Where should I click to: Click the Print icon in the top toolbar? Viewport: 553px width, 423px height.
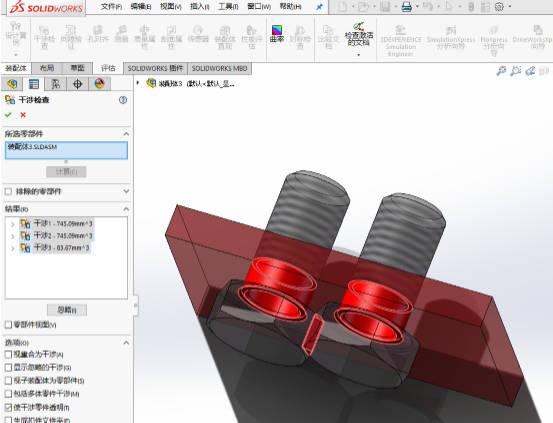click(407, 7)
